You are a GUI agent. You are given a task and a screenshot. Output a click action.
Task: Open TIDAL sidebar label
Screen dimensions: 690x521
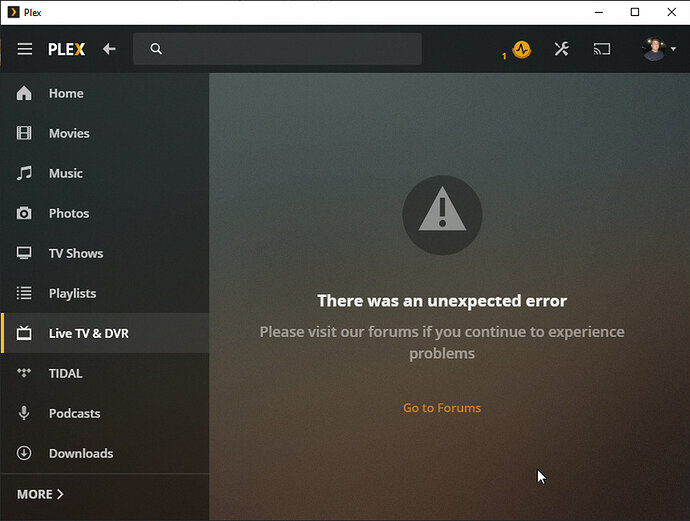(x=66, y=374)
